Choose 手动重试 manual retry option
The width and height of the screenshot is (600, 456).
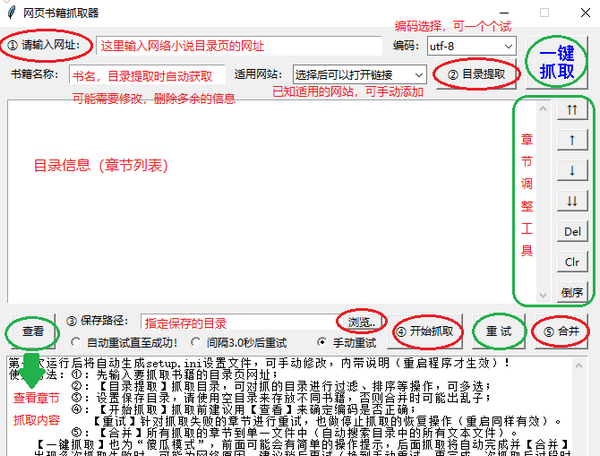(322, 341)
